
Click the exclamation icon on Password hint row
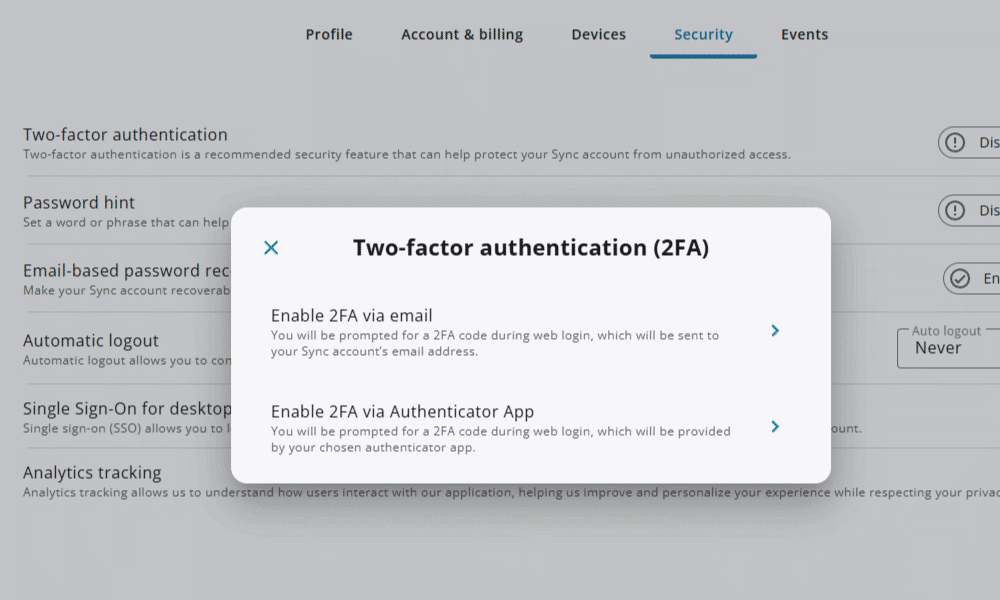click(956, 211)
